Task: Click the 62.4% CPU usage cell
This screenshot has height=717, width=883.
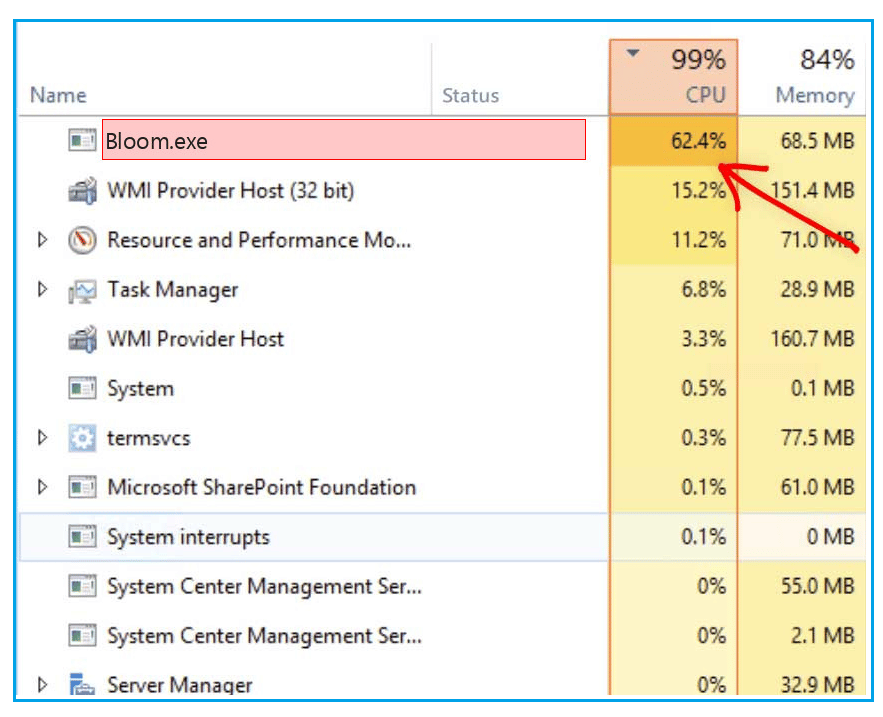Action: click(x=674, y=141)
